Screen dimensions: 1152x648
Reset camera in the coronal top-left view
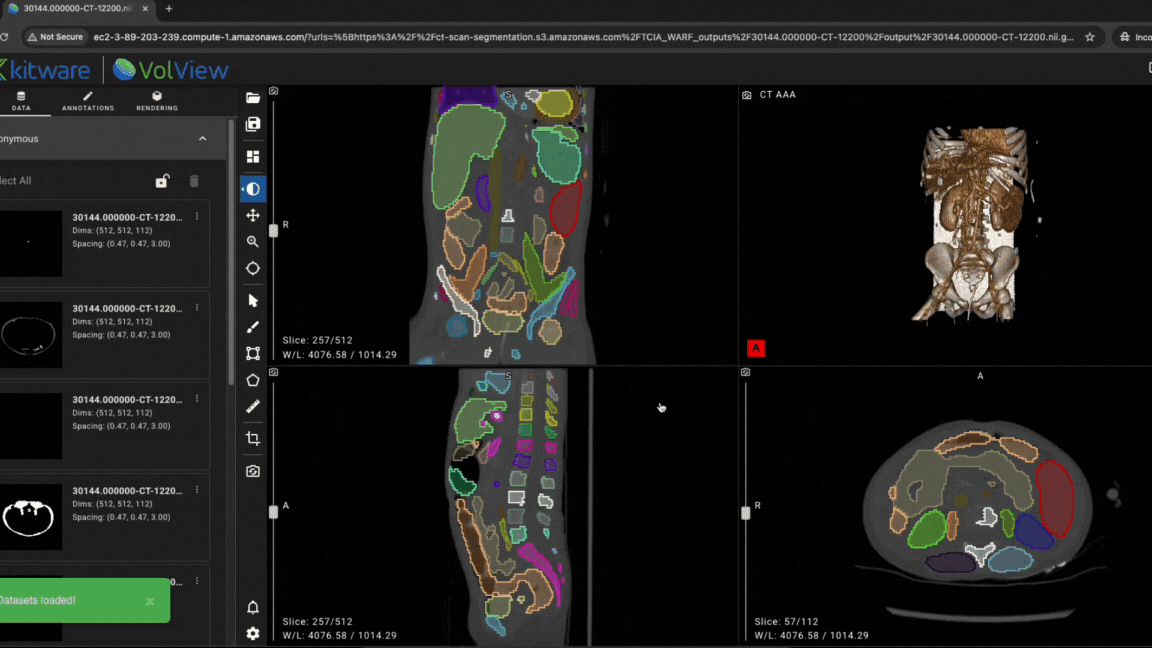coord(273,91)
